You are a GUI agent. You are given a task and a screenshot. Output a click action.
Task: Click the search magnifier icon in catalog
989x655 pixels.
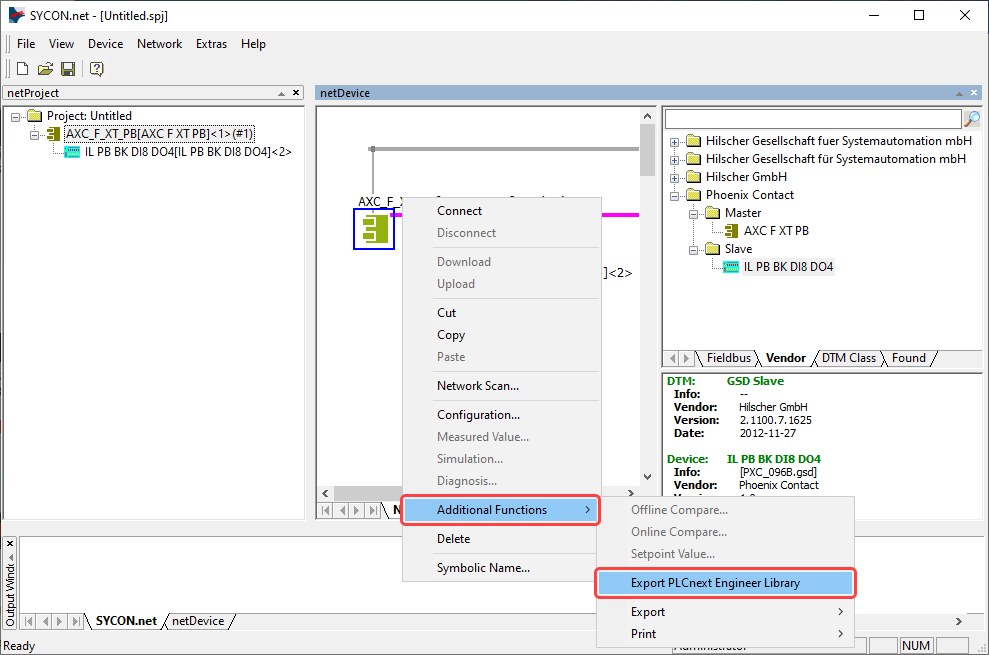pos(972,118)
